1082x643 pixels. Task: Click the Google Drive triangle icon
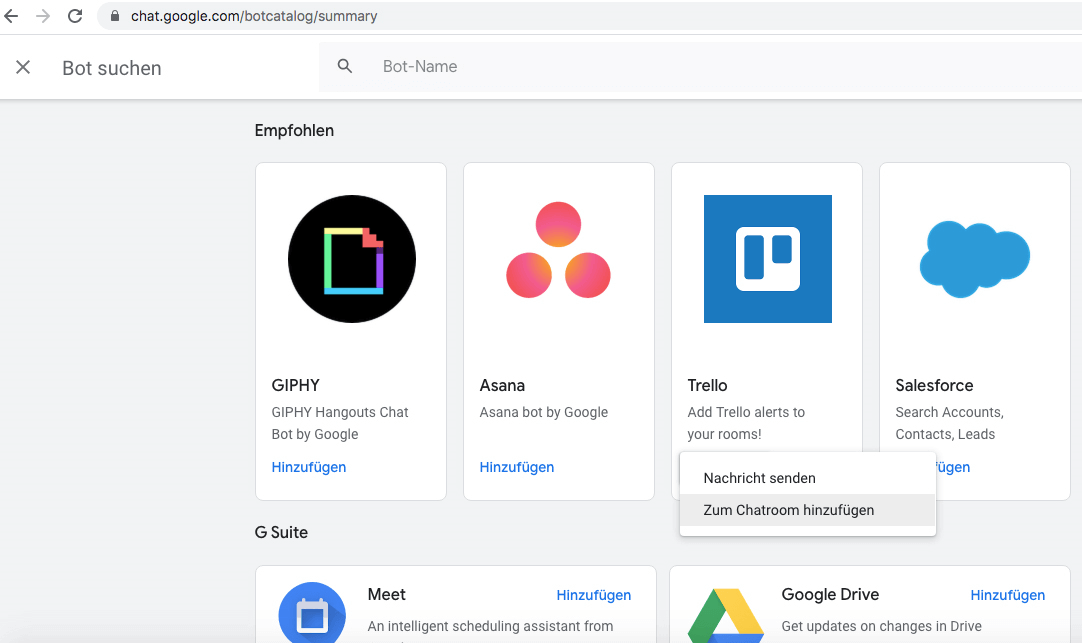726,615
